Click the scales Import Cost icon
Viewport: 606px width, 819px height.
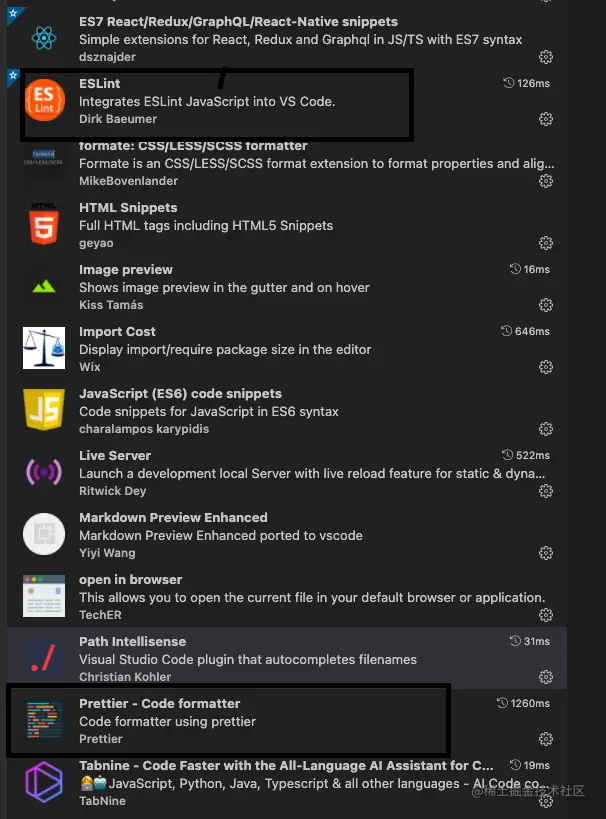pos(44,348)
